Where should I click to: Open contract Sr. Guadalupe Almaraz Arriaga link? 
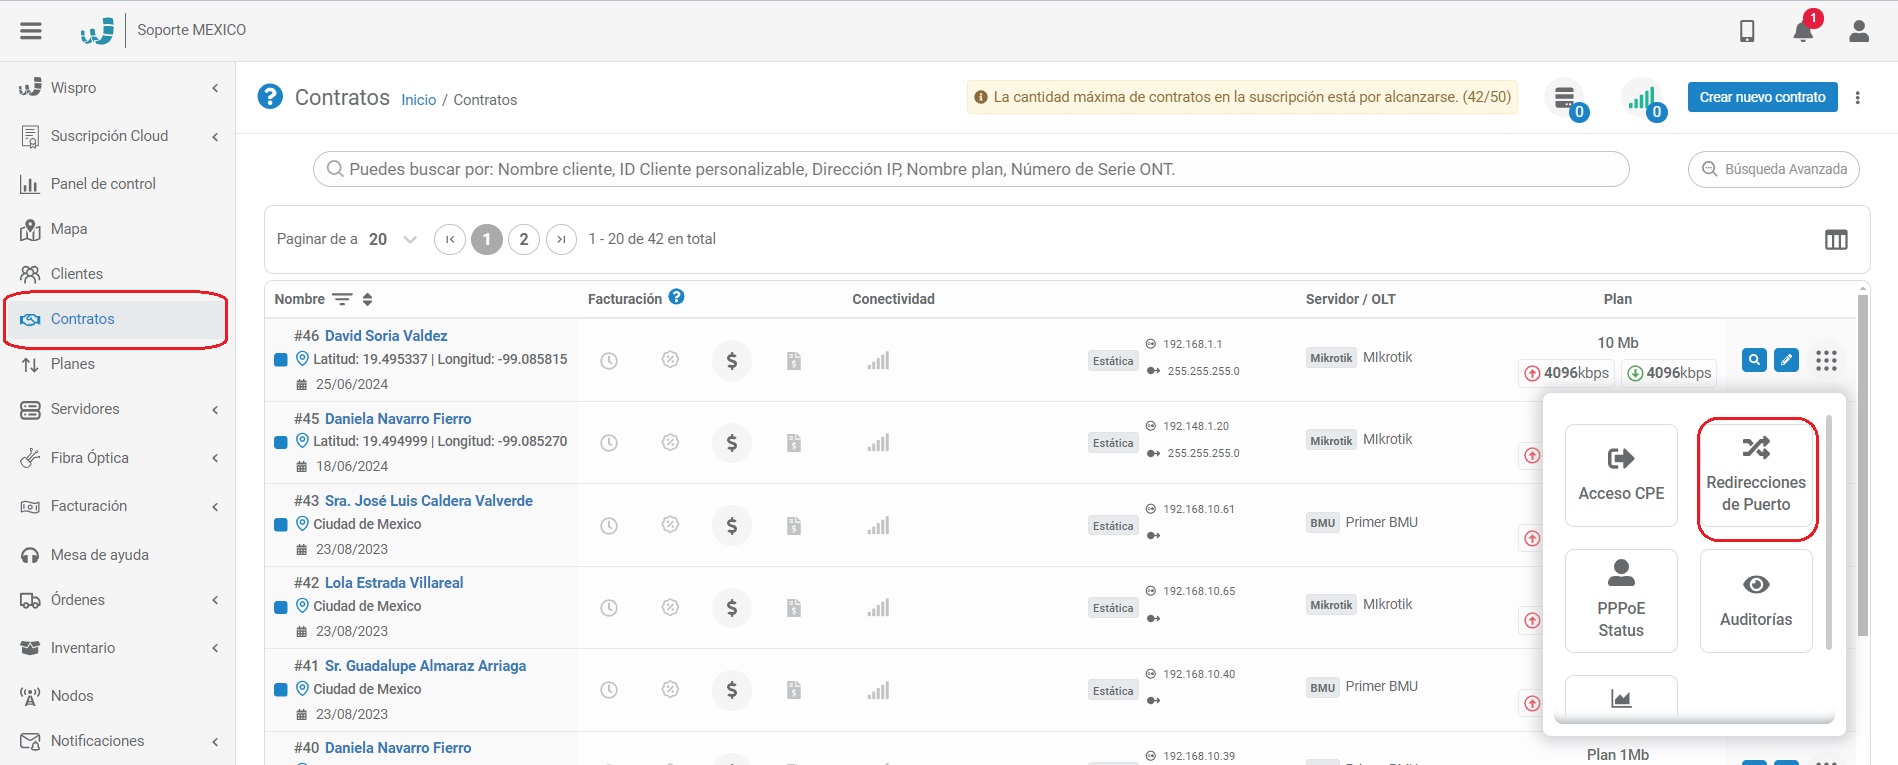coord(425,666)
